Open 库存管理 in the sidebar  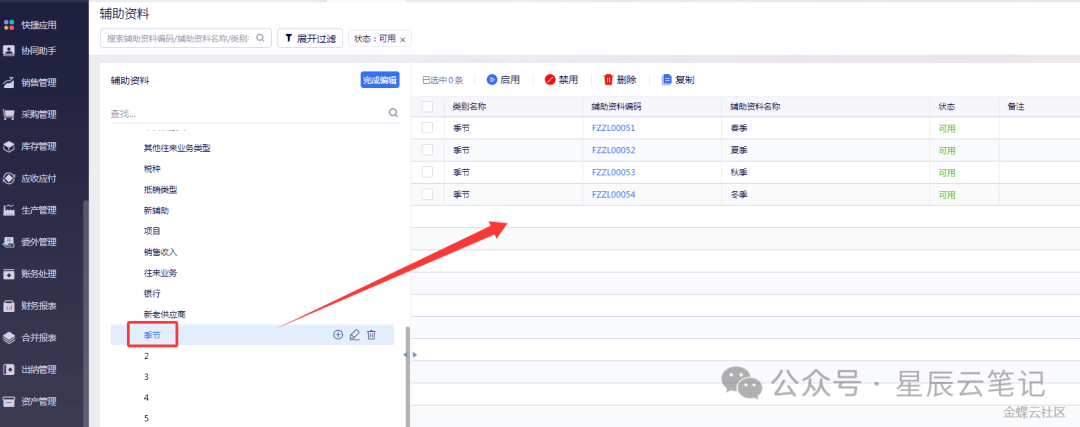pyautogui.click(x=38, y=146)
